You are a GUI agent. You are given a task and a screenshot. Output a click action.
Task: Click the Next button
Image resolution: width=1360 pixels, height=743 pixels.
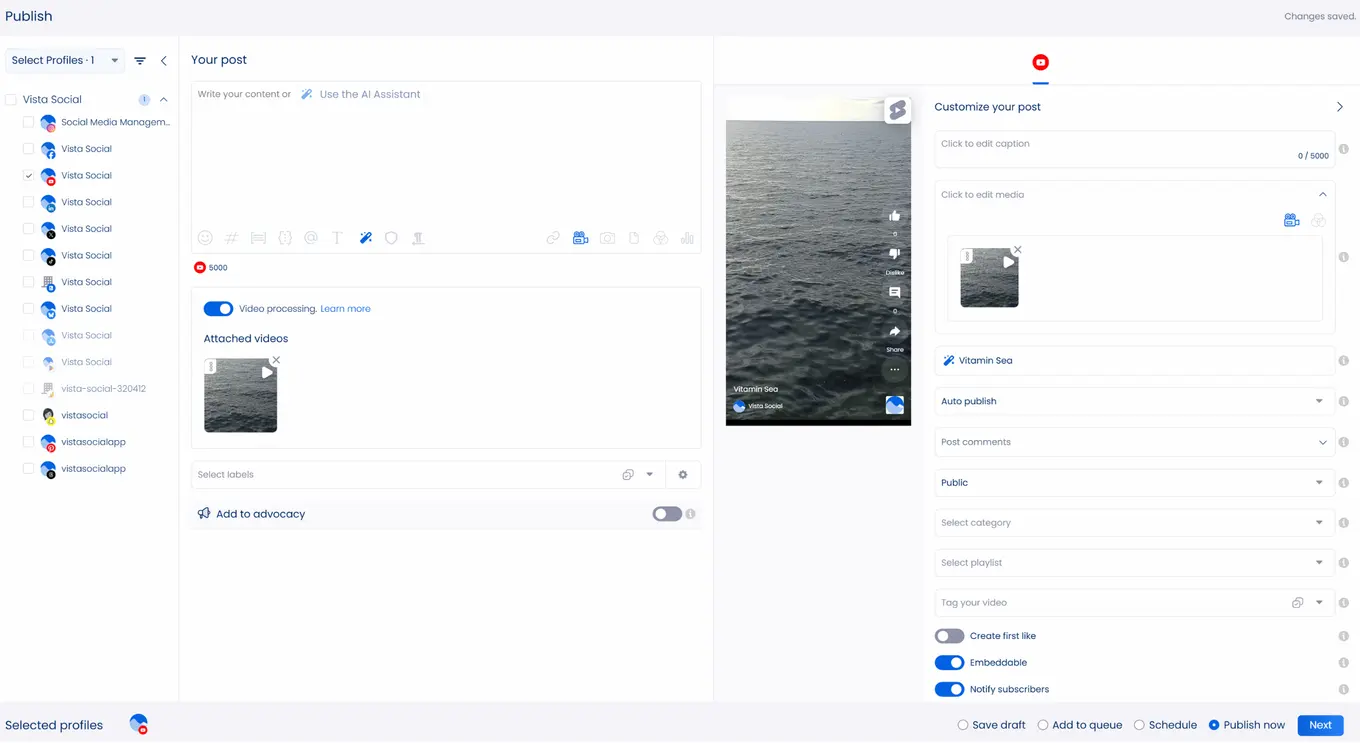1320,725
